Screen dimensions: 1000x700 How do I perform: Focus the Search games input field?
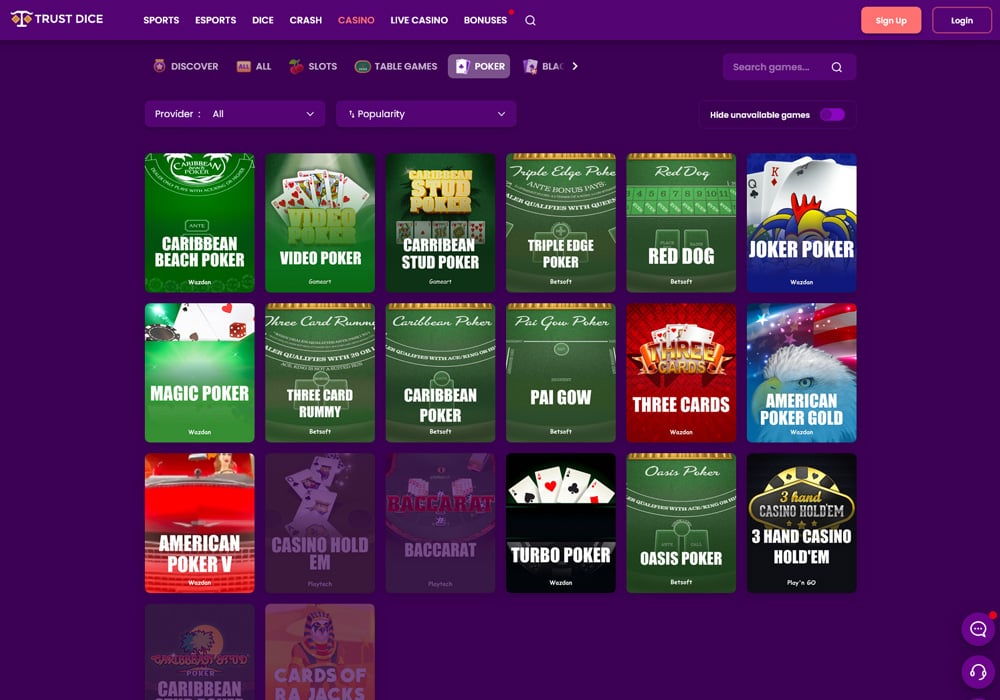[790, 67]
